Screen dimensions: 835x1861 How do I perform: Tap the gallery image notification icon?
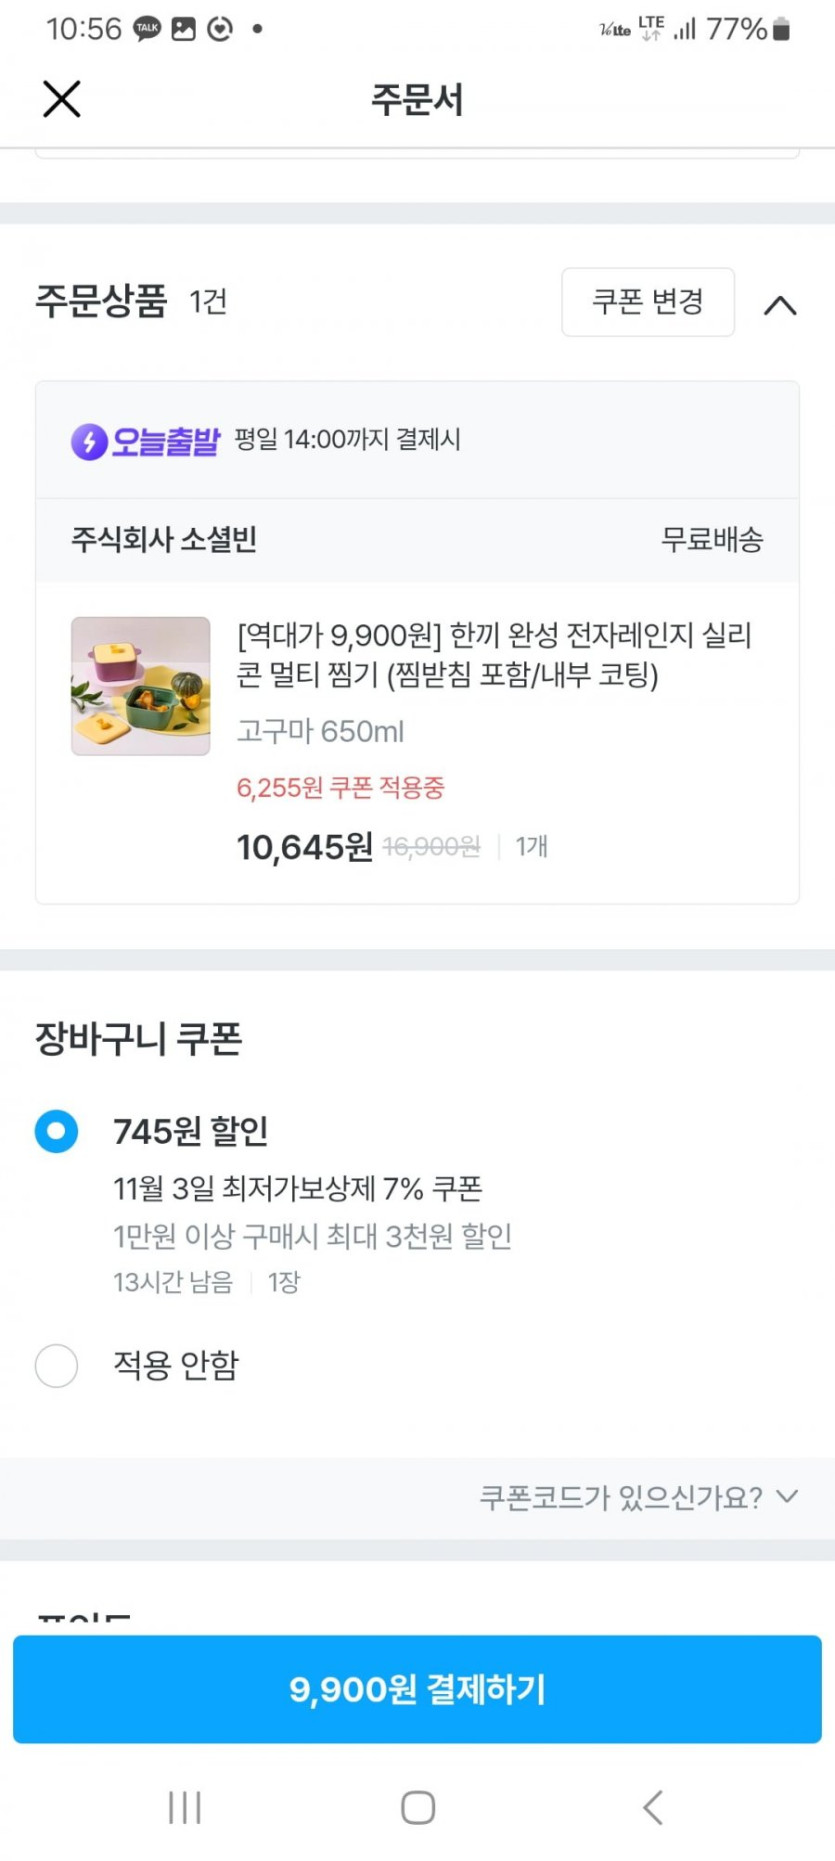tap(184, 29)
